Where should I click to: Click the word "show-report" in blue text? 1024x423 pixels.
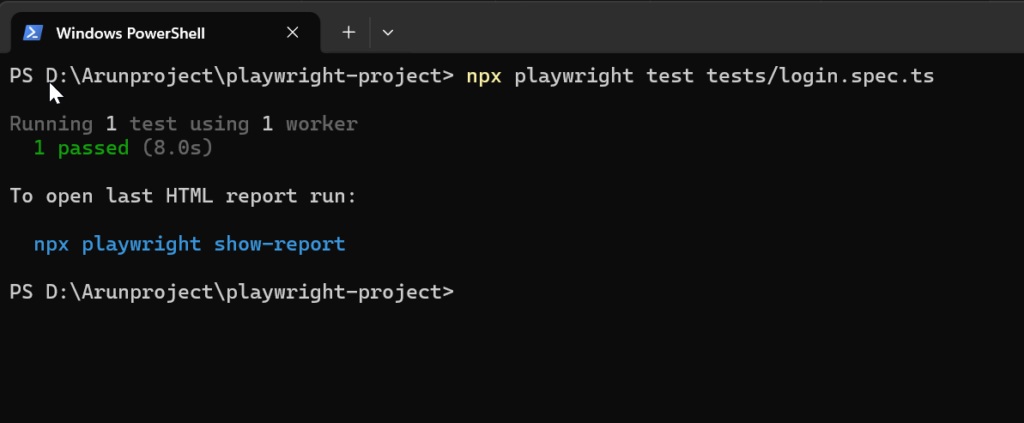[279, 244]
